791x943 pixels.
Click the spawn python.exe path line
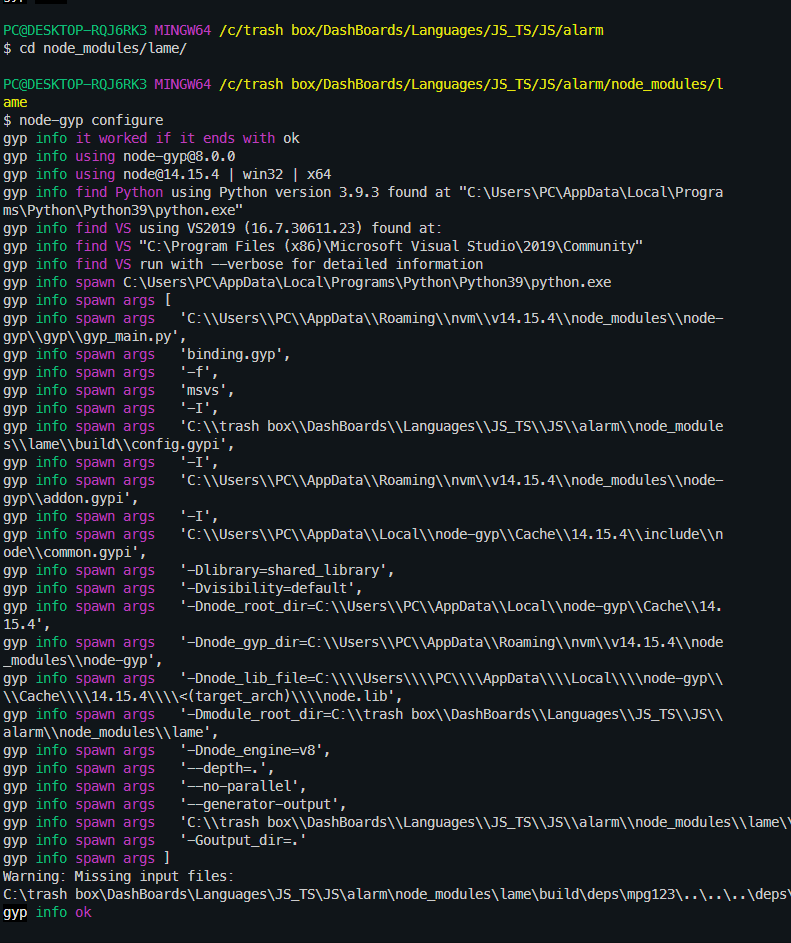(x=307, y=283)
